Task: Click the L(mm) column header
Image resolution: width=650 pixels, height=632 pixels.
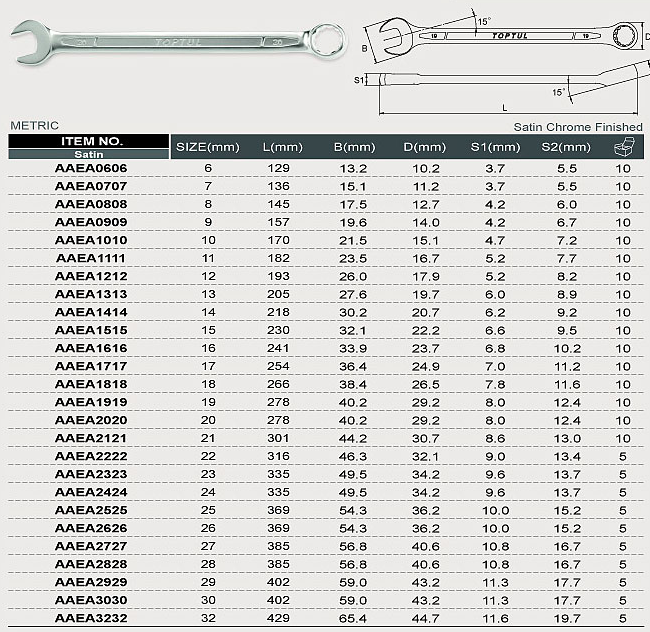Action: click(283, 147)
